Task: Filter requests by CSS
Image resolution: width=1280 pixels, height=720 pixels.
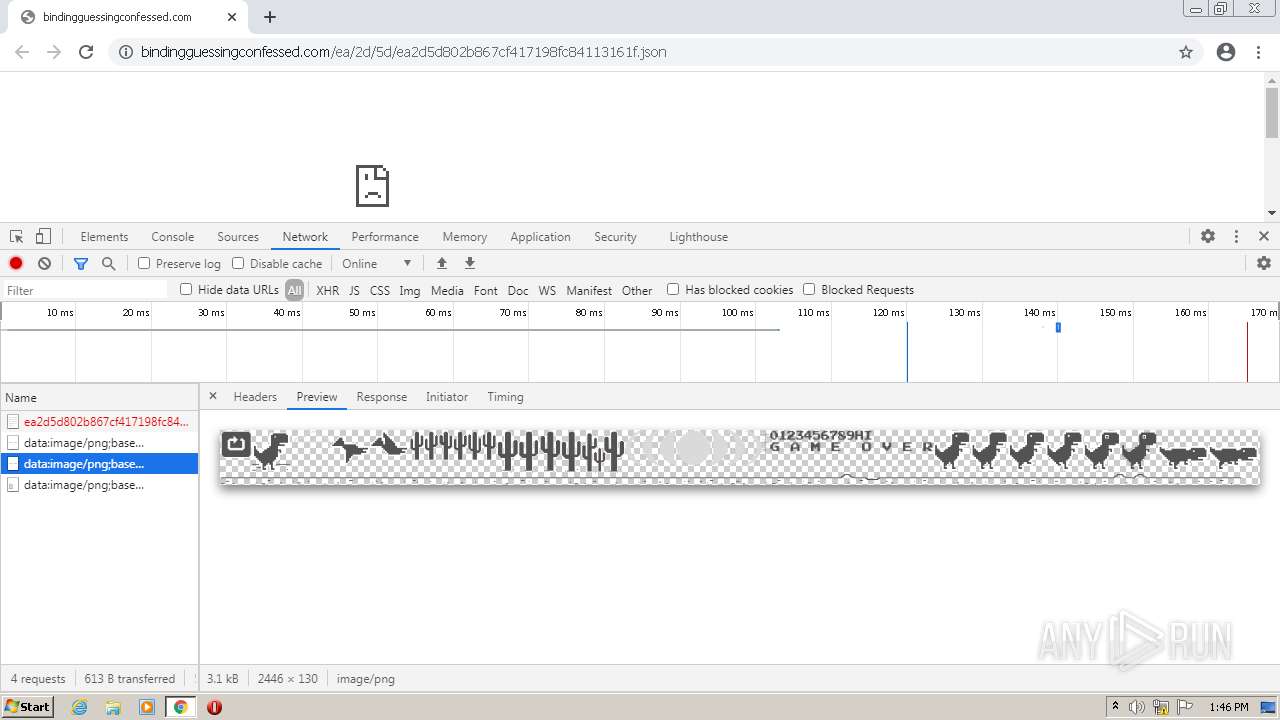Action: pyautogui.click(x=380, y=290)
